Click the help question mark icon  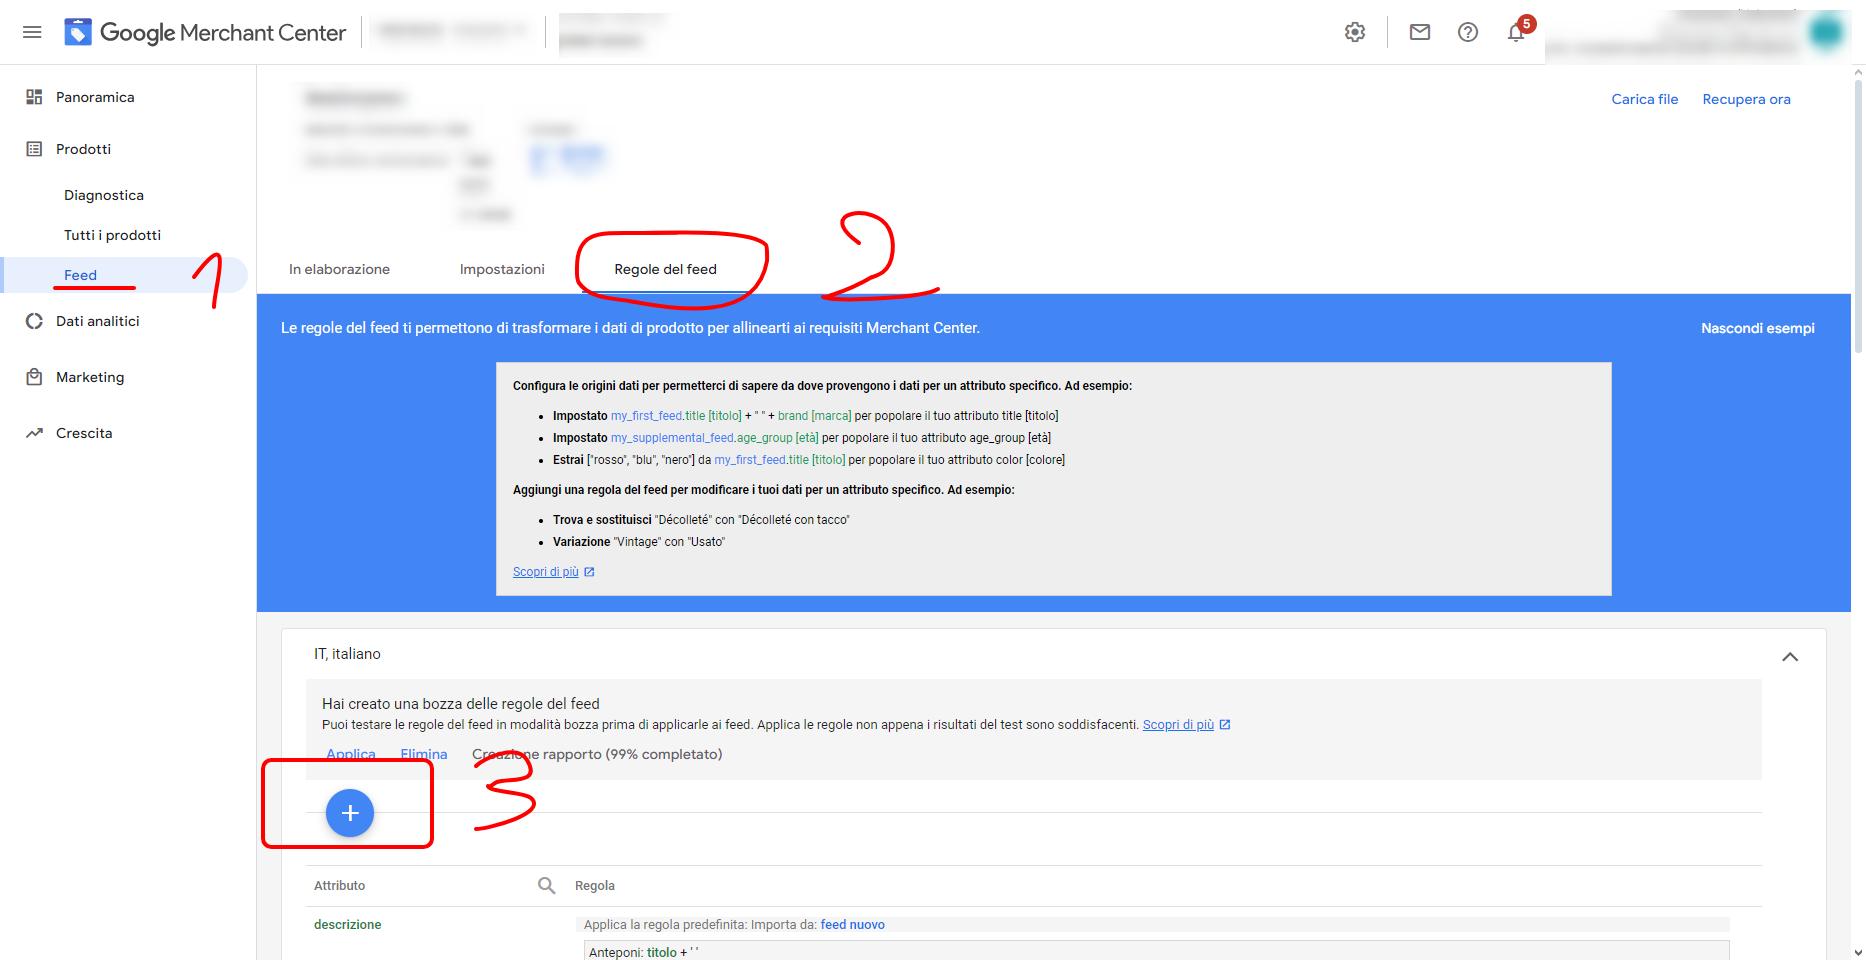tap(1467, 32)
